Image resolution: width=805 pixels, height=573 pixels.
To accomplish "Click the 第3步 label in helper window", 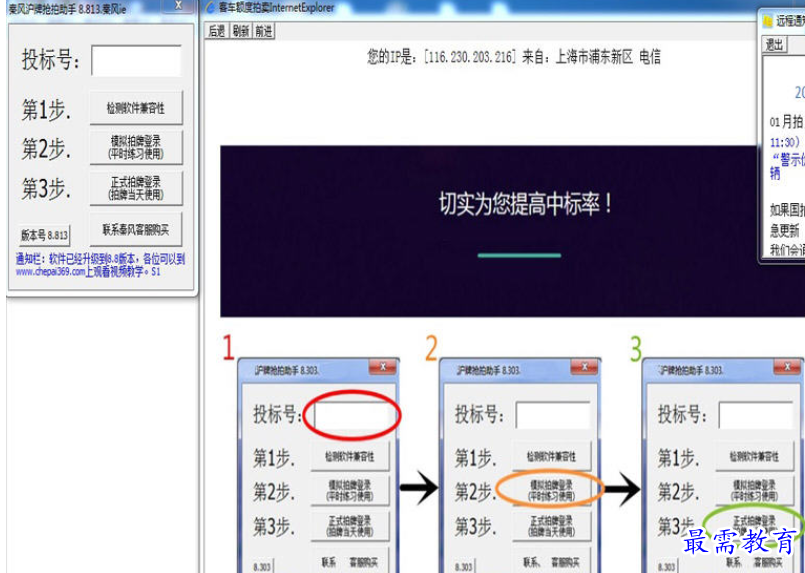I will pos(46,188).
